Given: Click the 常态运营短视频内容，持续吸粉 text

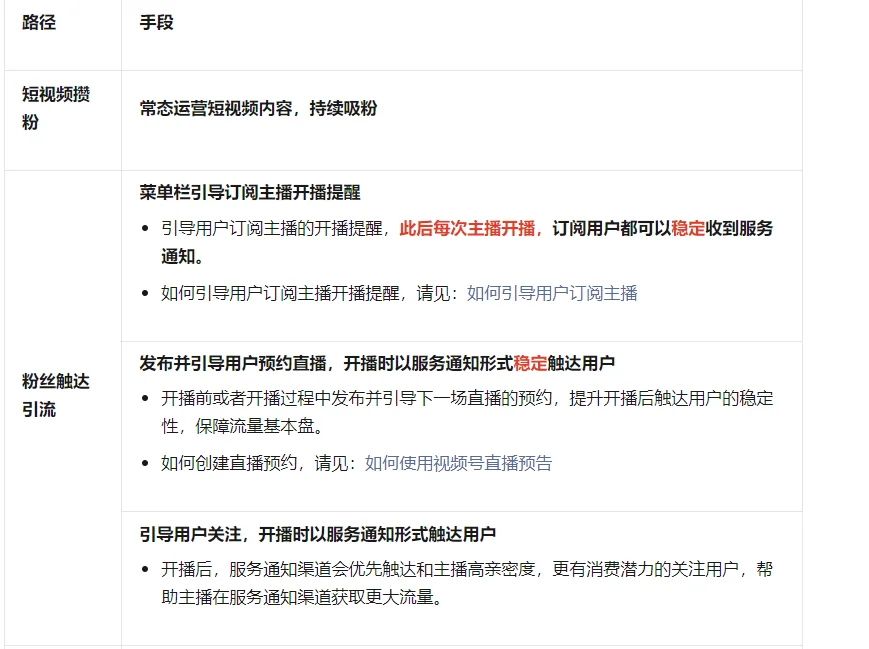Looking at the screenshot, I should coord(258,108).
